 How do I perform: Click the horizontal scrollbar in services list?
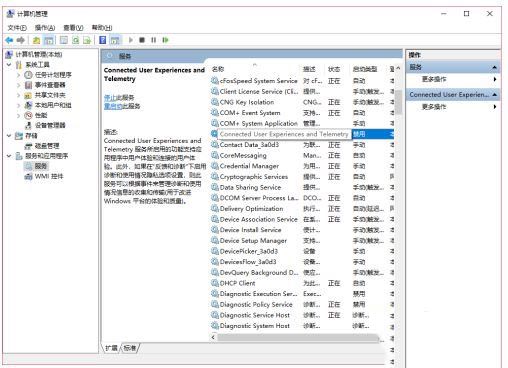click(x=298, y=338)
